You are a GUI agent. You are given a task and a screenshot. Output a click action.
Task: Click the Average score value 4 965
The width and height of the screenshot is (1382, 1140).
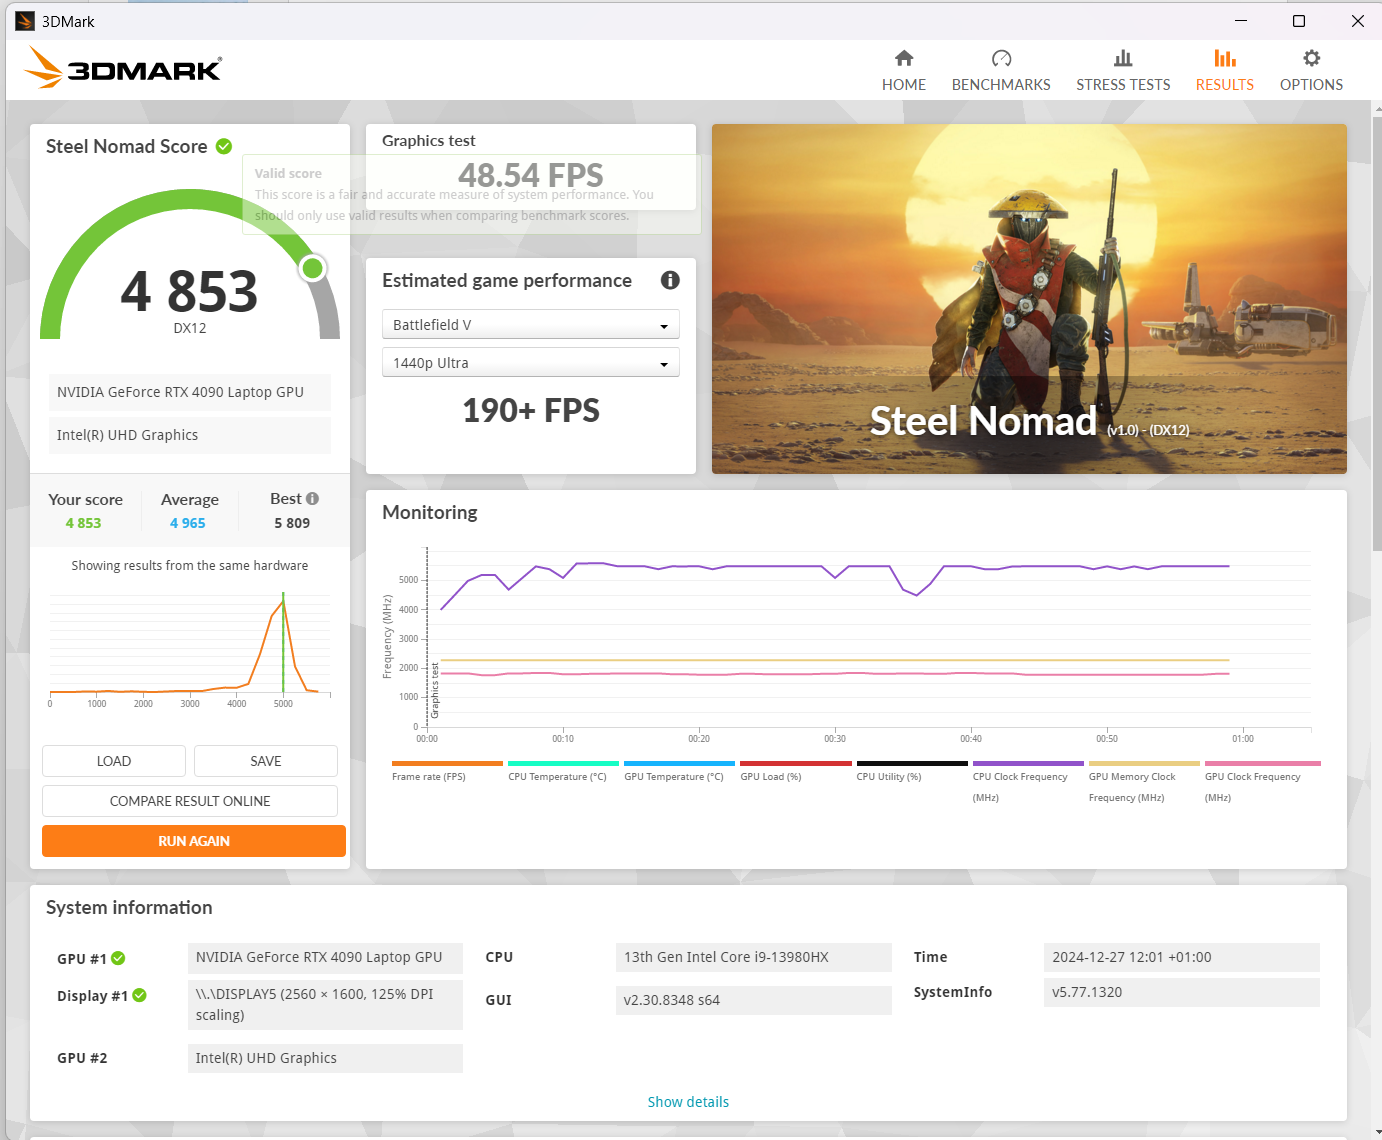coord(187,523)
